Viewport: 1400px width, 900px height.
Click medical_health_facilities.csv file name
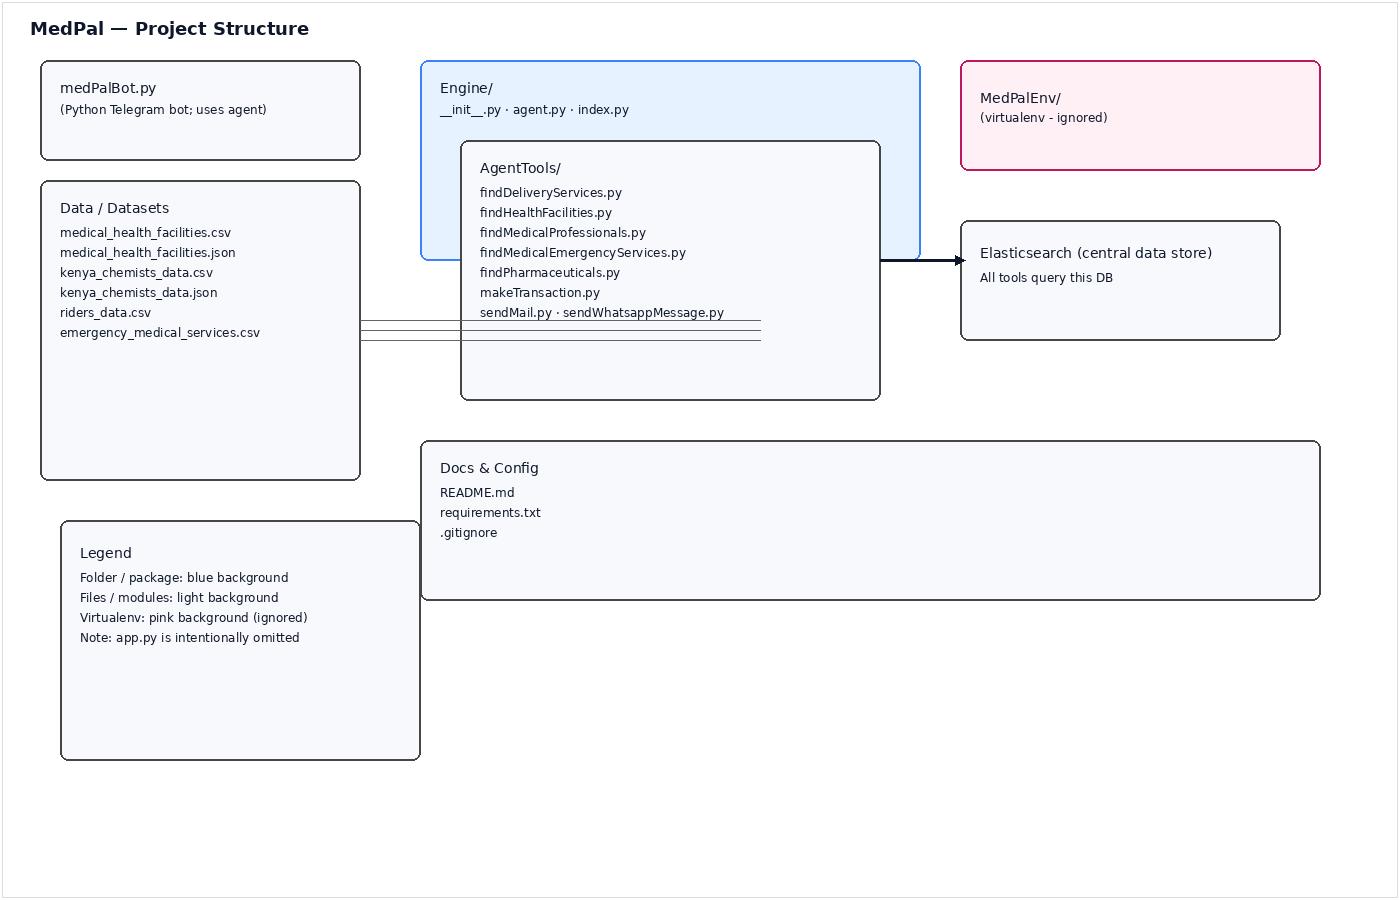pos(145,233)
